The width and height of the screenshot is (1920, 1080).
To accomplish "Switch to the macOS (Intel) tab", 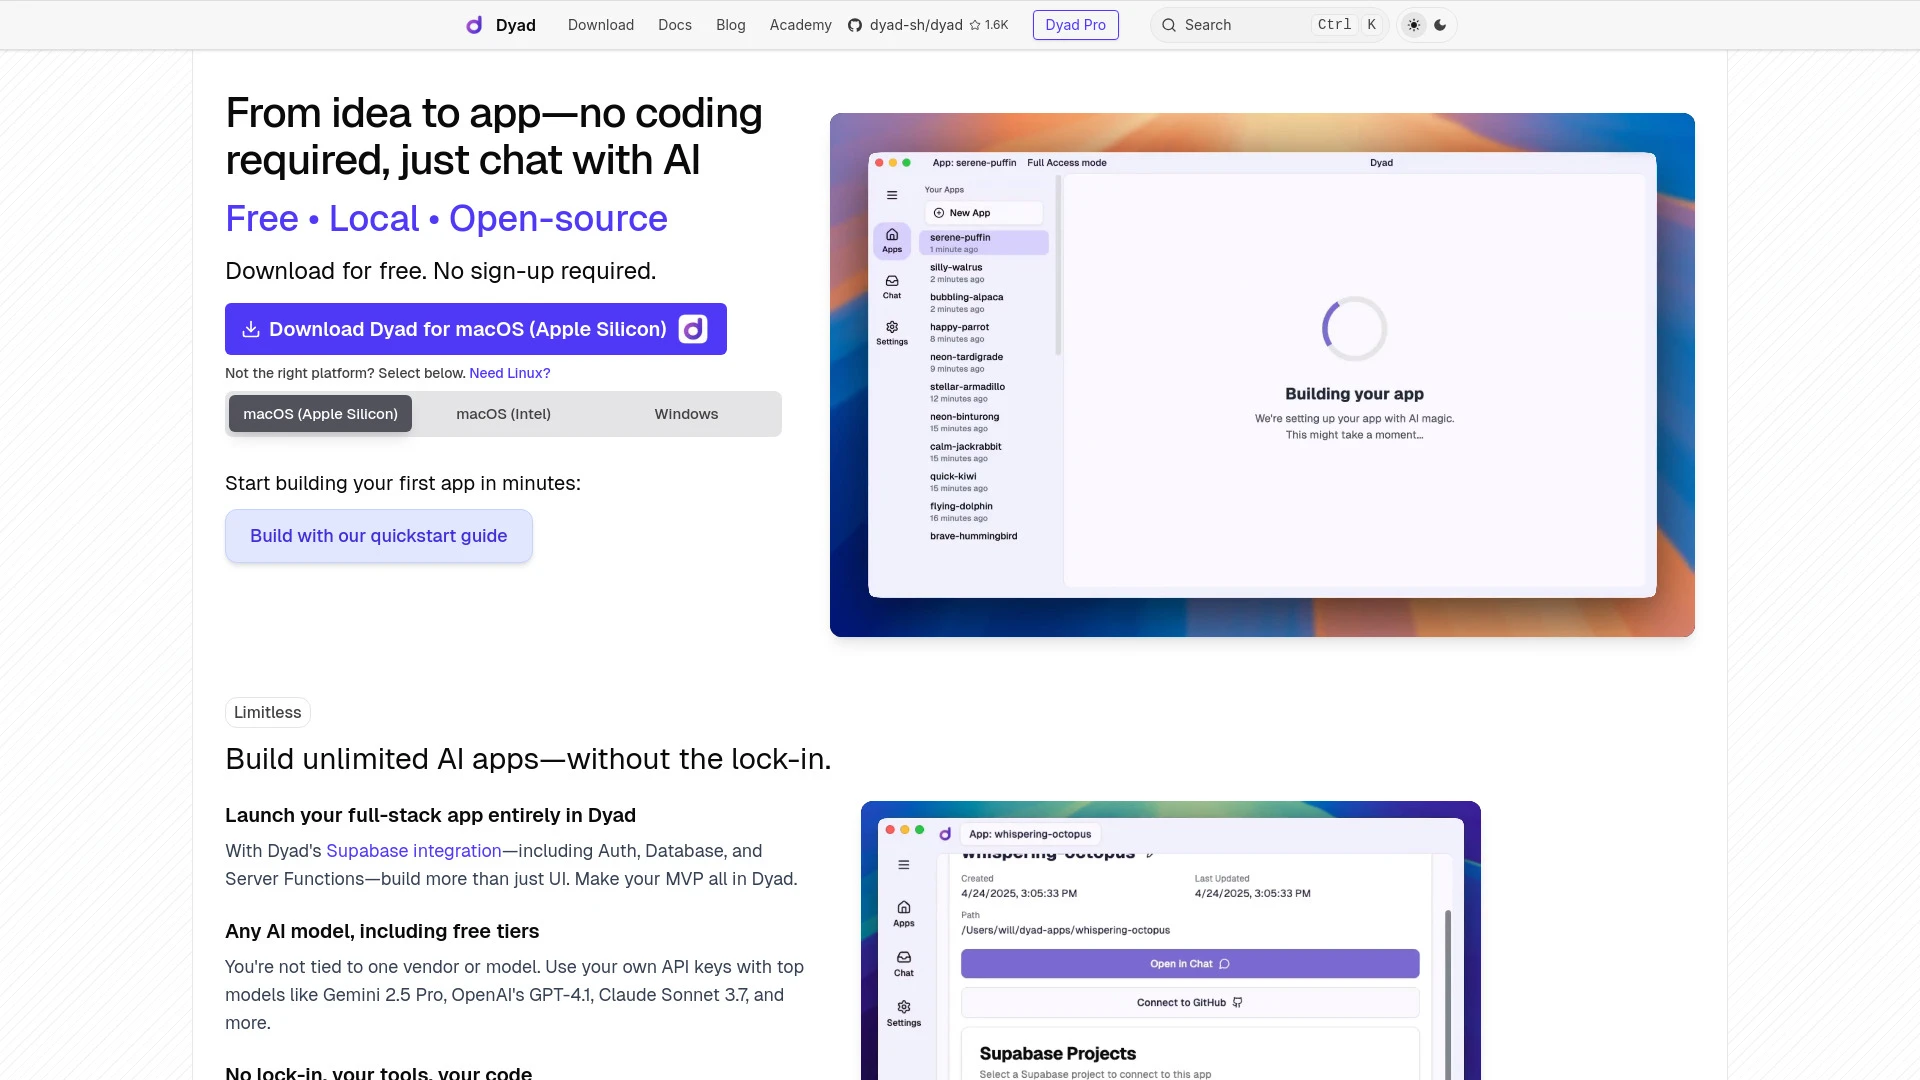I will click(x=502, y=413).
